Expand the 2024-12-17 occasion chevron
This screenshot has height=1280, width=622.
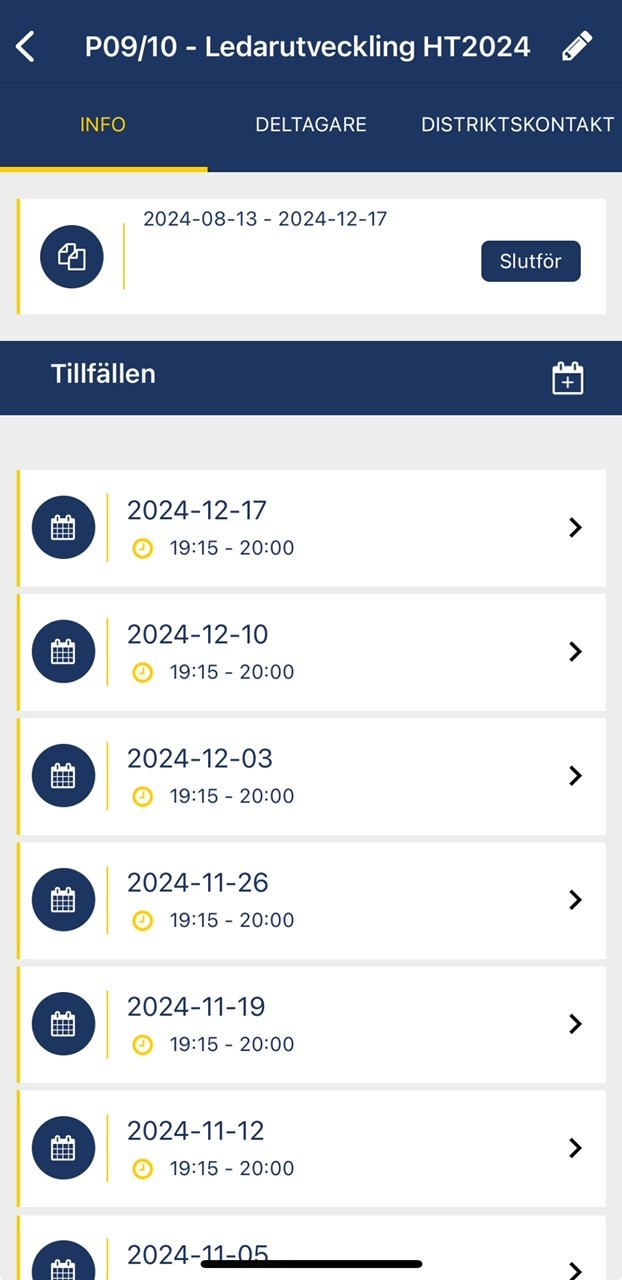575,528
